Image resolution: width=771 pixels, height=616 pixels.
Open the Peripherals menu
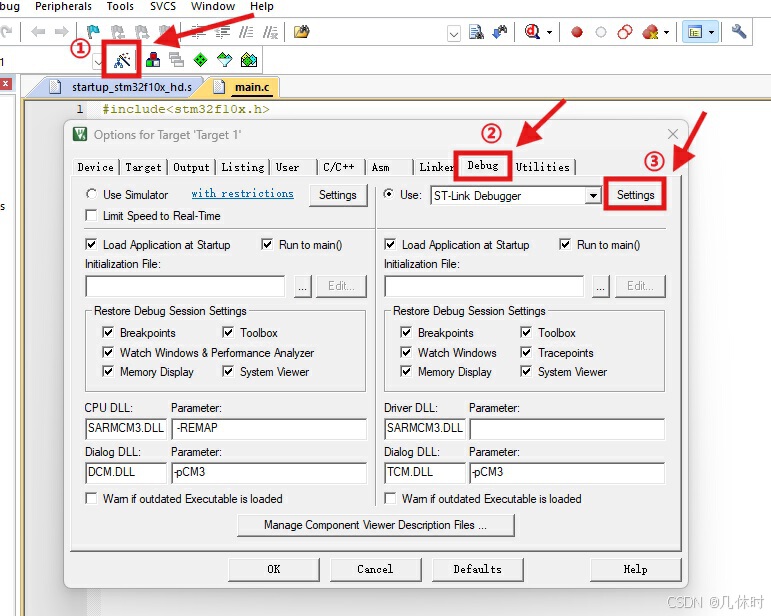pos(63,6)
